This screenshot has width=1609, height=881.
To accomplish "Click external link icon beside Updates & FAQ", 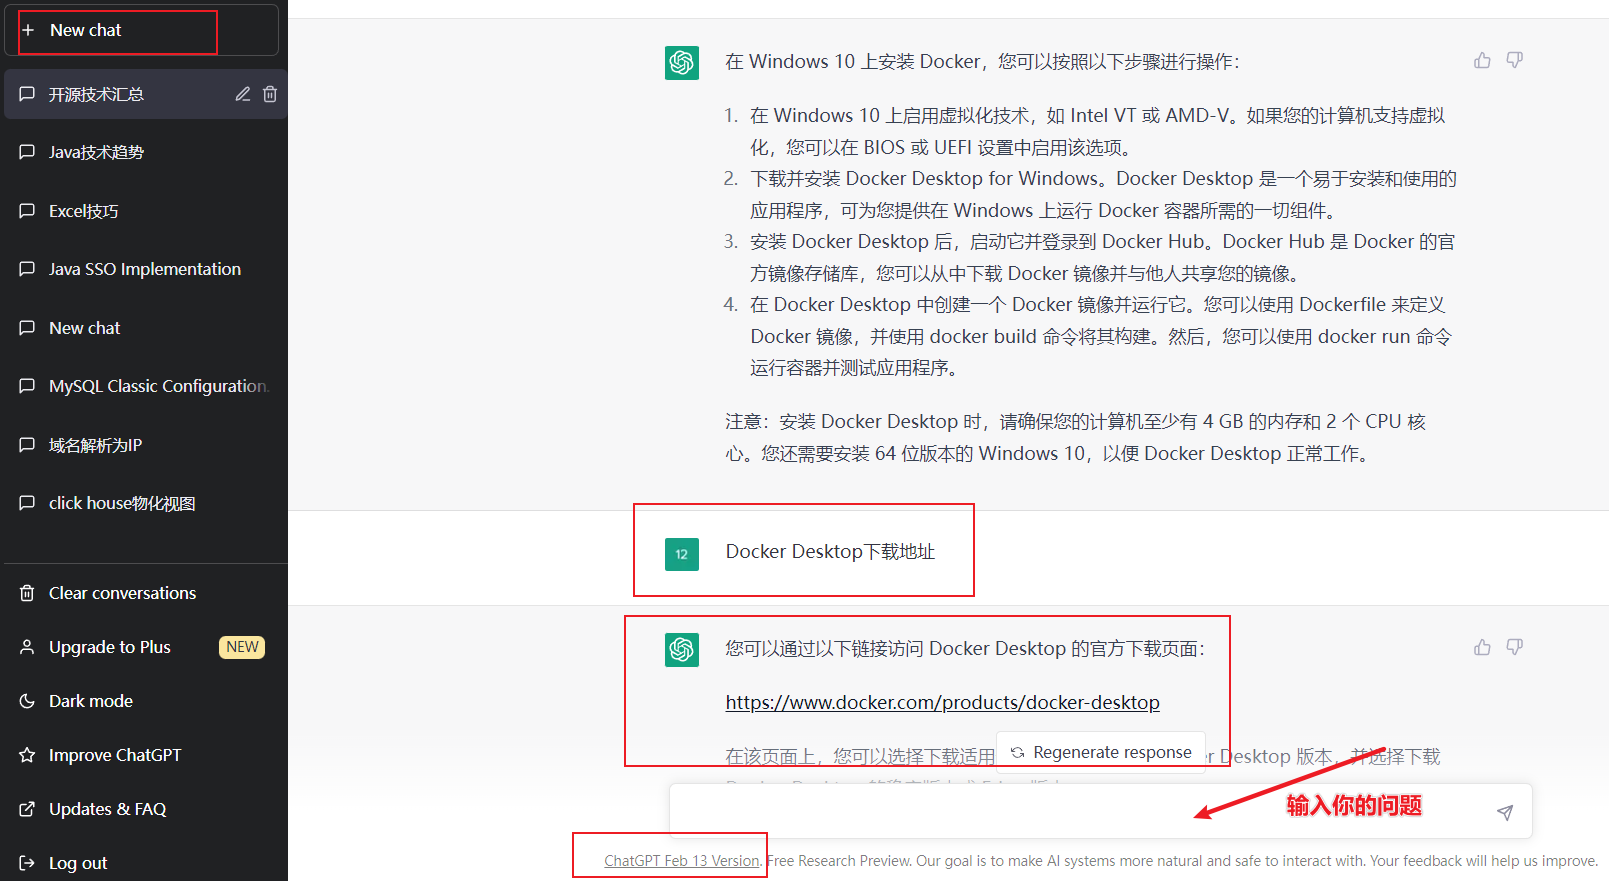I will point(27,809).
